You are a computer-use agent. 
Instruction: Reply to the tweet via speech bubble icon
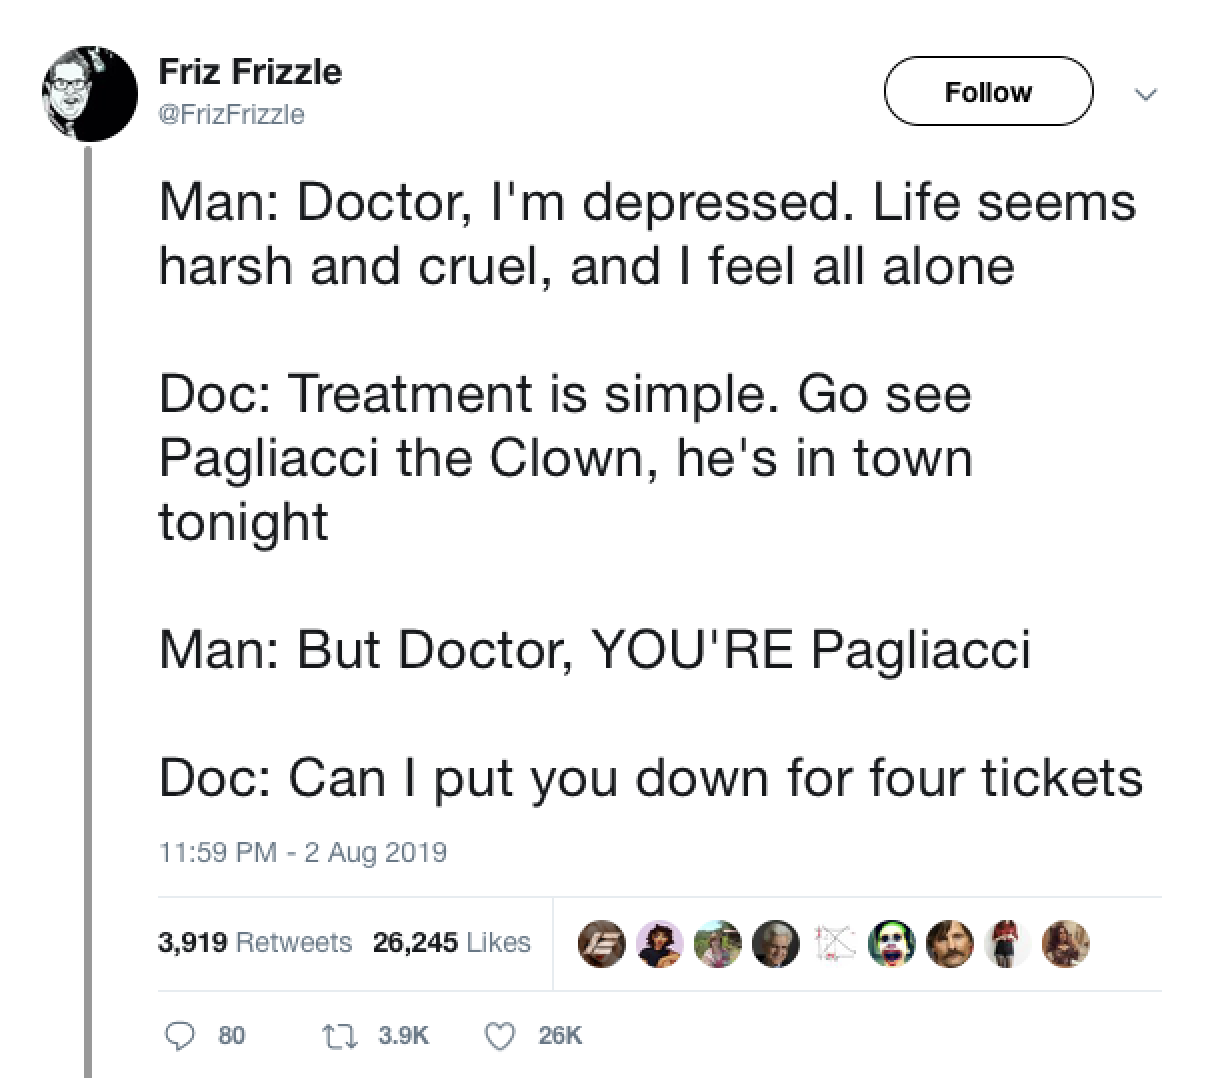click(x=181, y=1036)
